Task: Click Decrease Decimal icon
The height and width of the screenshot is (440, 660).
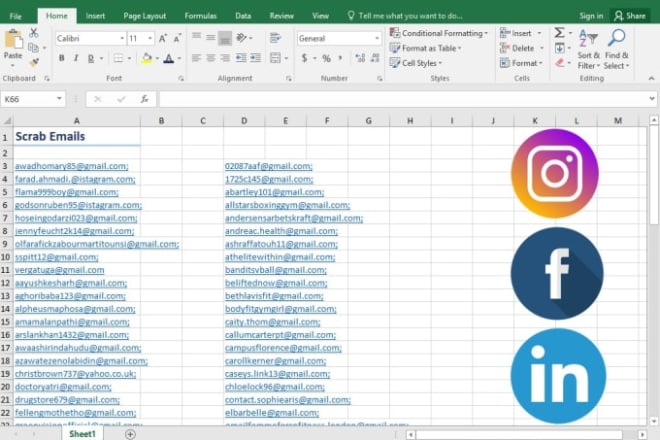Action: pyautogui.click(x=375, y=58)
